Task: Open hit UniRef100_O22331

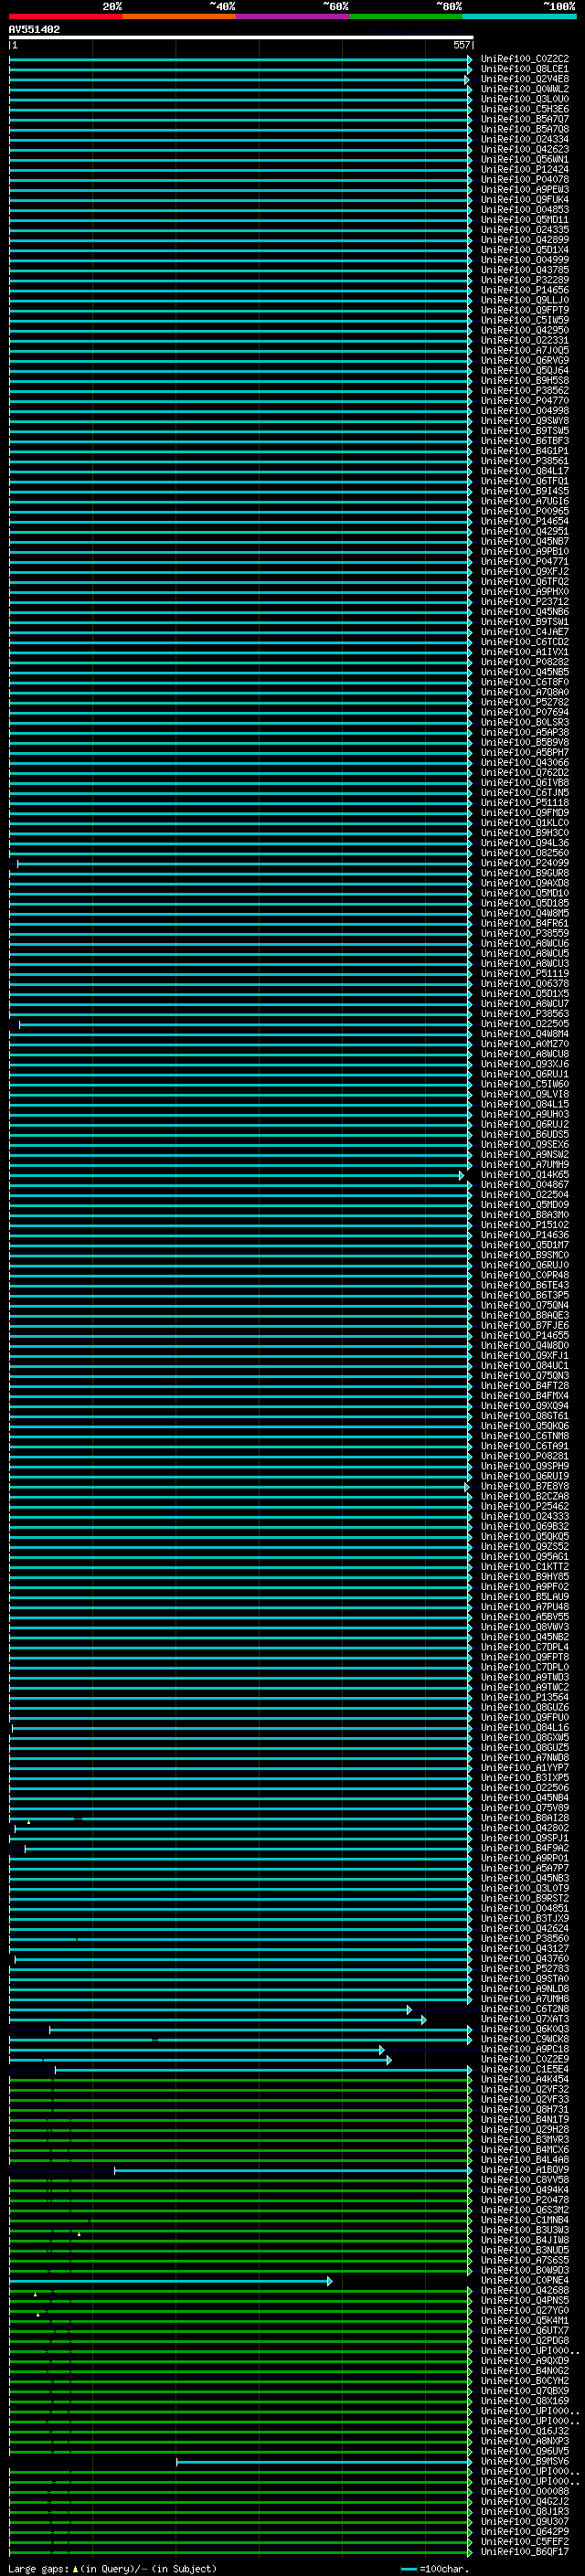Action: [x=524, y=340]
